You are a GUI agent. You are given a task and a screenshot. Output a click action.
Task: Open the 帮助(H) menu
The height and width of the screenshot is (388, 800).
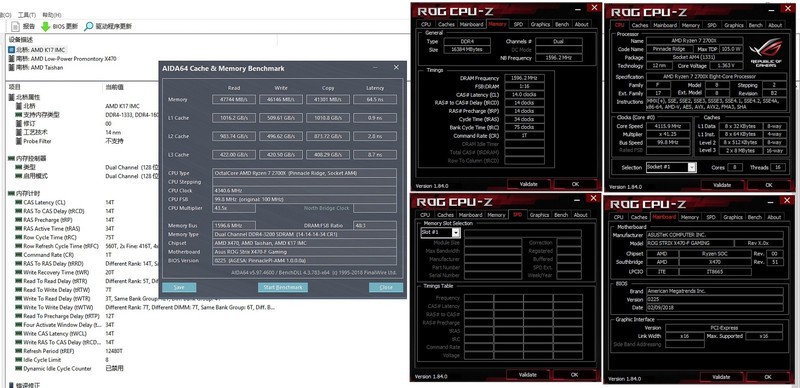point(52,15)
